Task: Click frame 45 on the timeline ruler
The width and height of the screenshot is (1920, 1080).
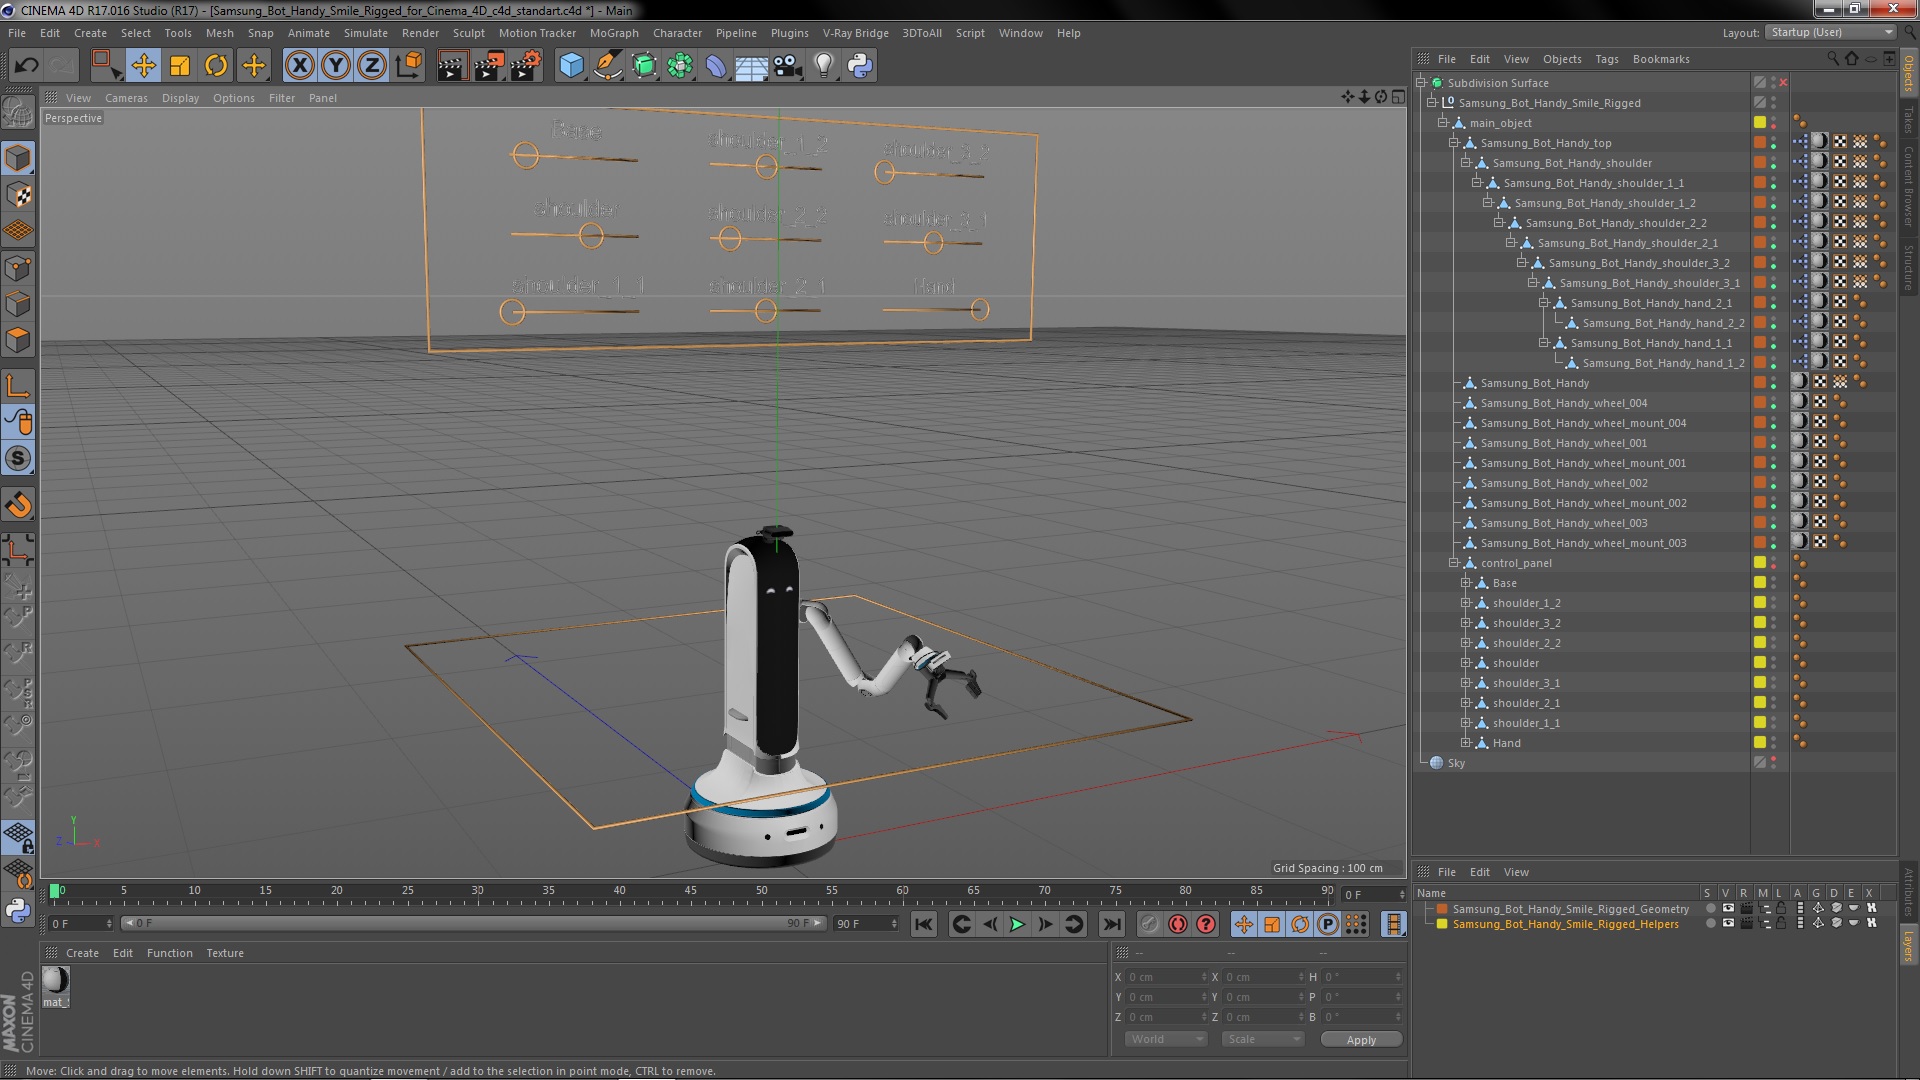Action: coord(690,890)
